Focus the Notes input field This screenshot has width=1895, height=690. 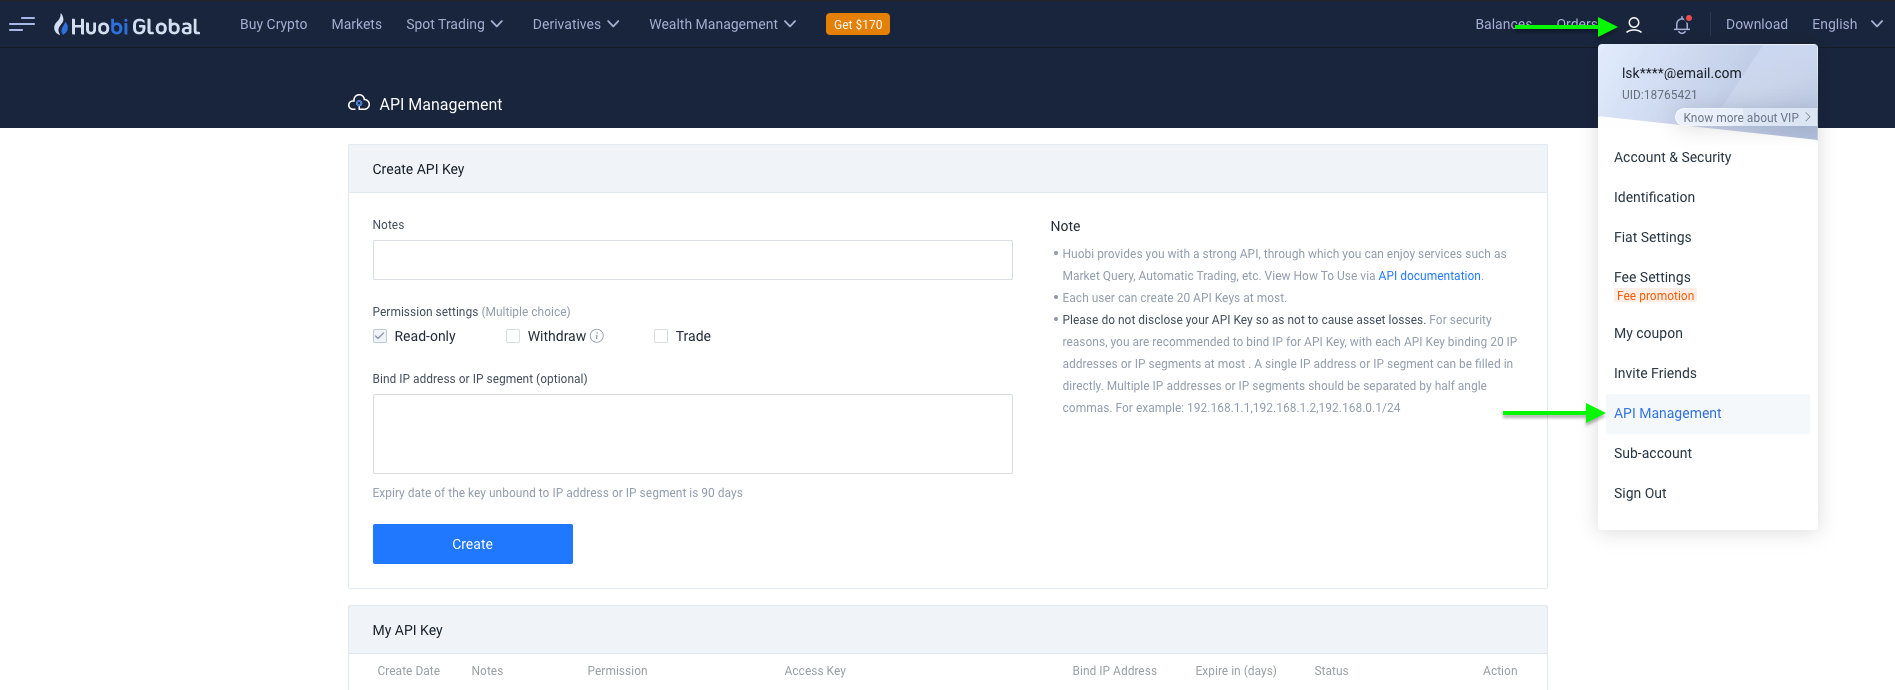(x=692, y=260)
